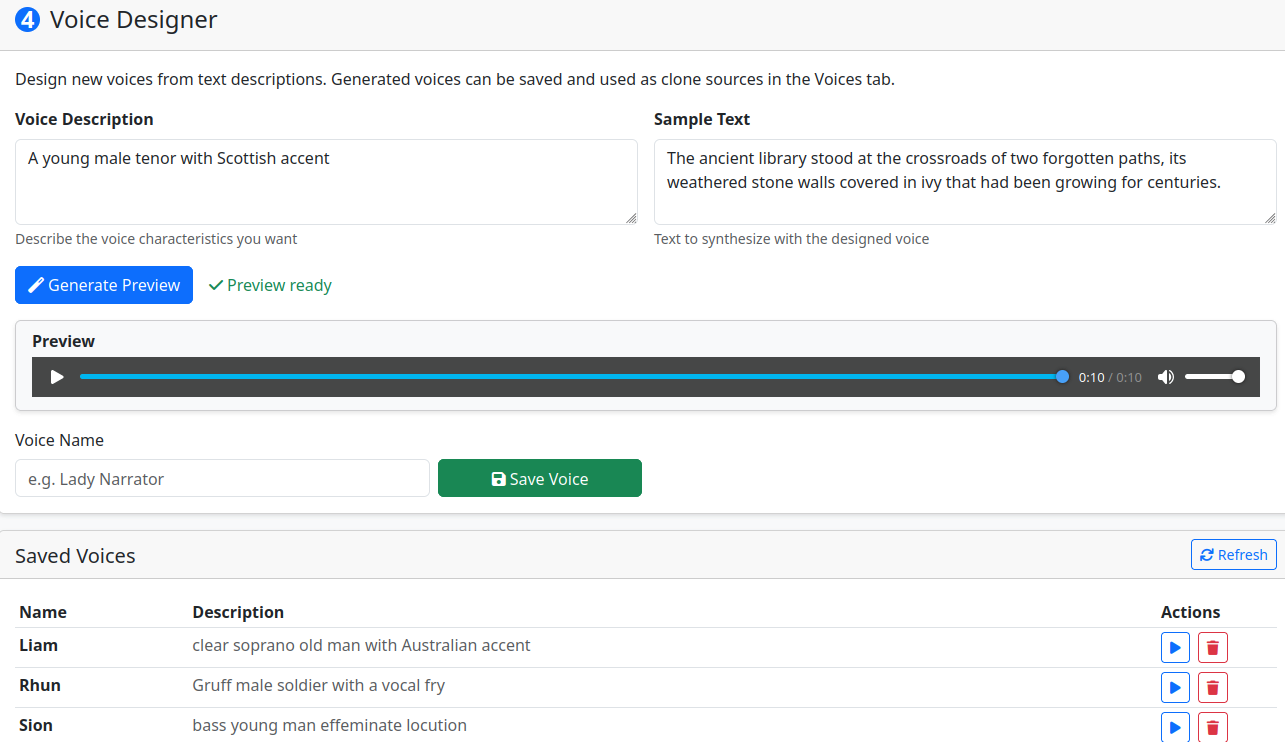This screenshot has height=742, width=1285.
Task: Refresh the Saved Voices list
Action: [x=1233, y=555]
